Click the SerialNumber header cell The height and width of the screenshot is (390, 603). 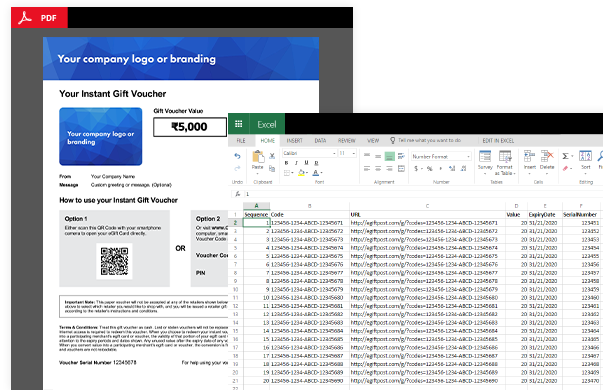click(581, 215)
